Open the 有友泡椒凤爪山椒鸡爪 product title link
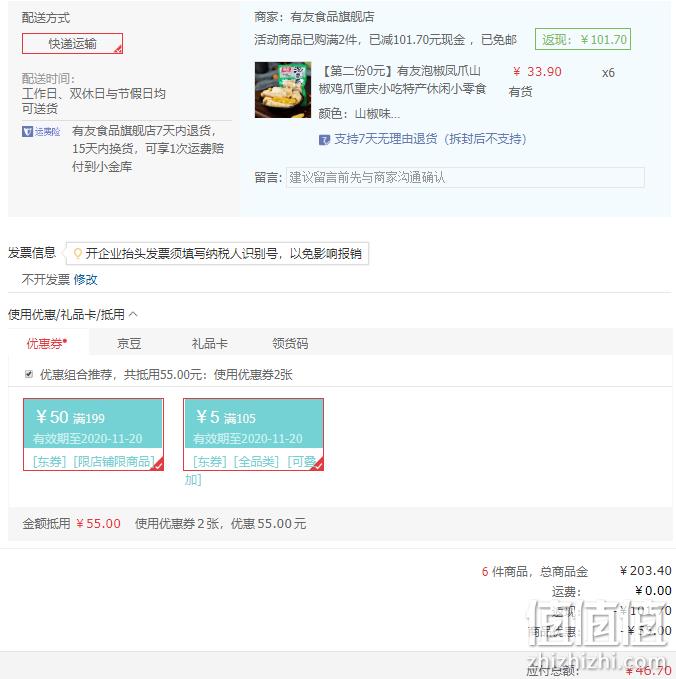 [402, 80]
